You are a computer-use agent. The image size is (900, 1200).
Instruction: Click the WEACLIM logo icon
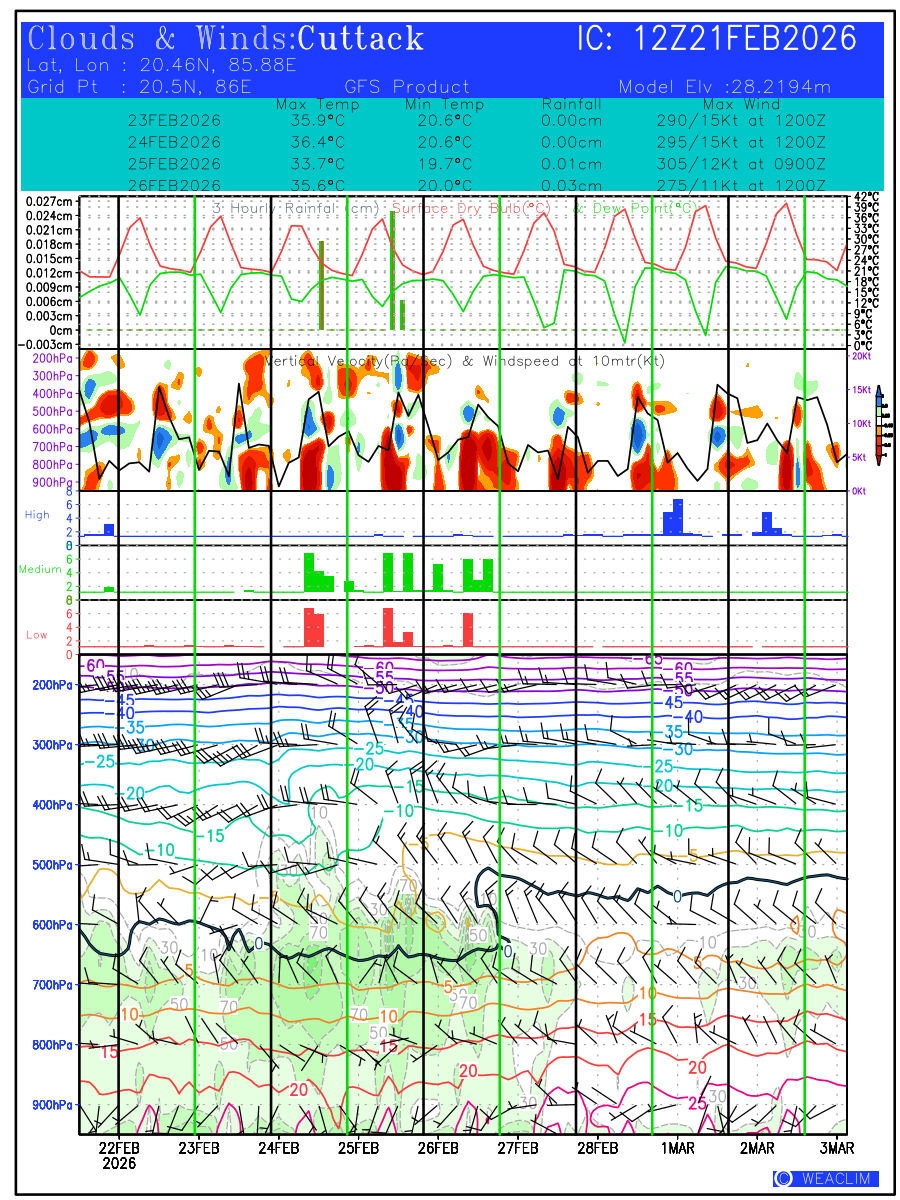pos(783,1178)
